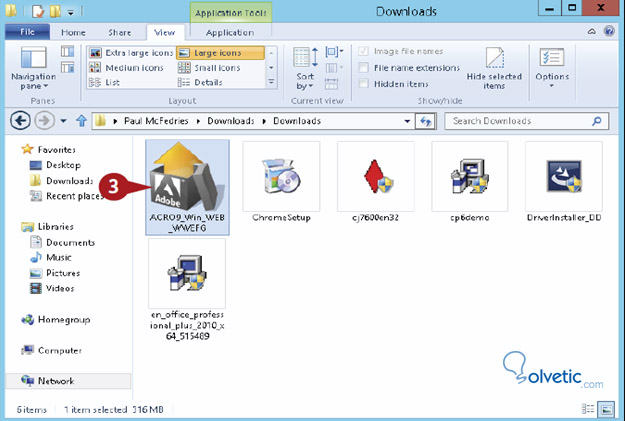Image resolution: width=625 pixels, height=421 pixels.
Task: Go back with the Back arrow
Action: pos(20,120)
